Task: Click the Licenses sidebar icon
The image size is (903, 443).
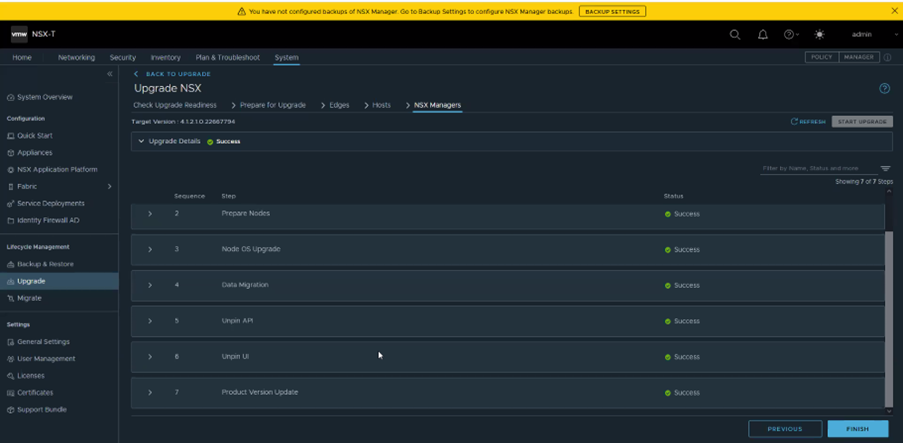Action: [10, 376]
